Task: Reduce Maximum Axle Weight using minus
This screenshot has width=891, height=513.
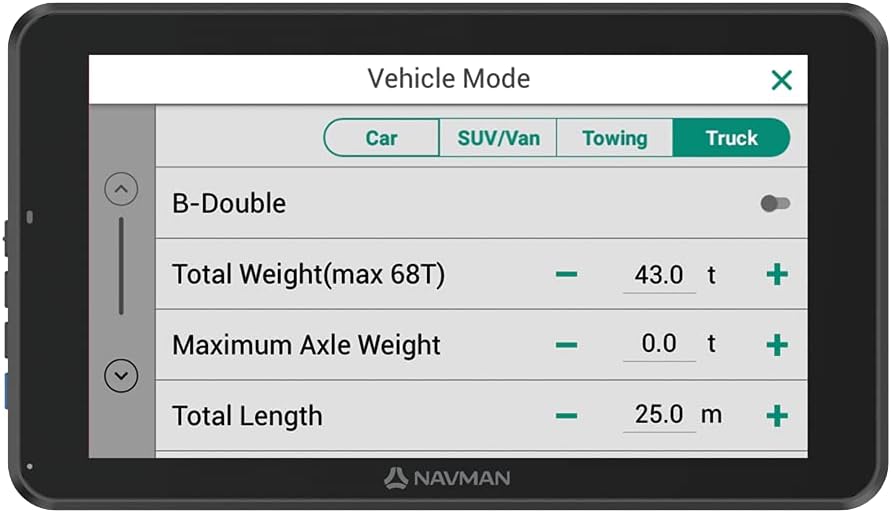Action: pos(567,345)
